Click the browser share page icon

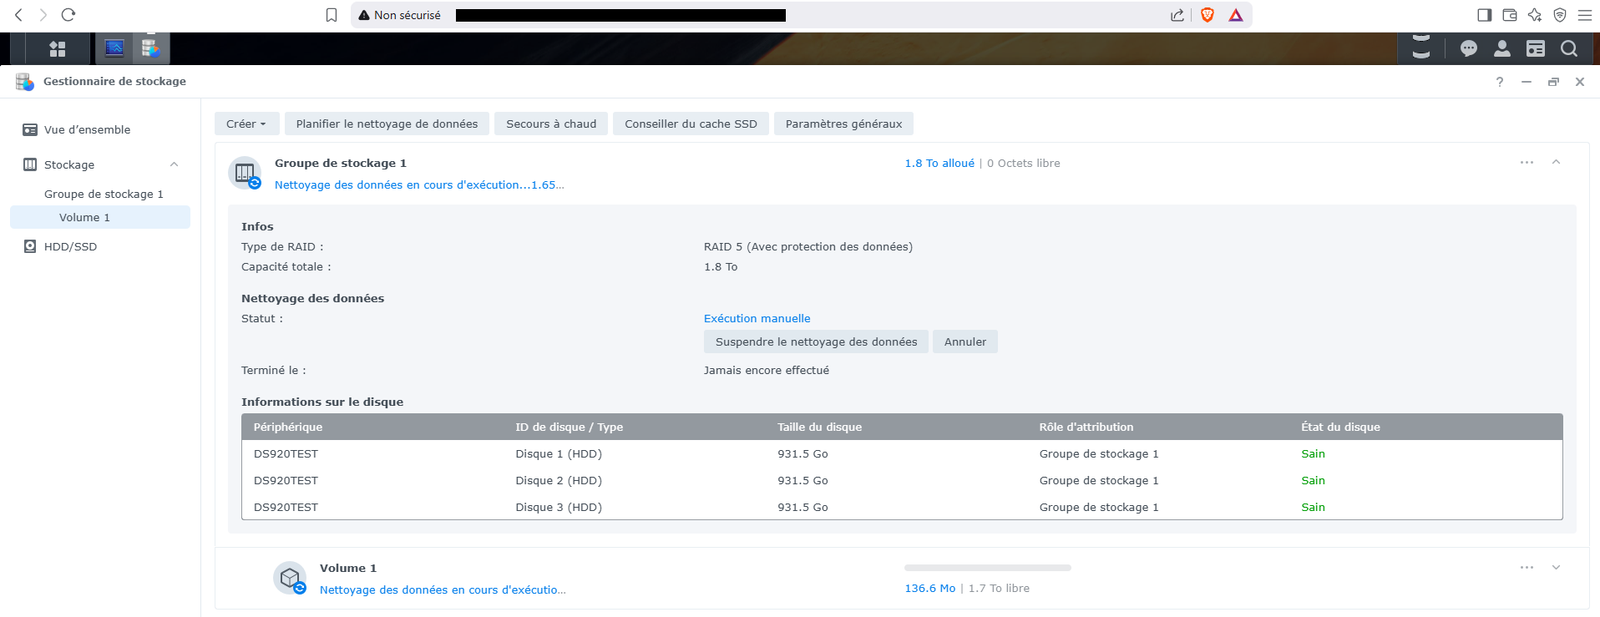(1177, 15)
